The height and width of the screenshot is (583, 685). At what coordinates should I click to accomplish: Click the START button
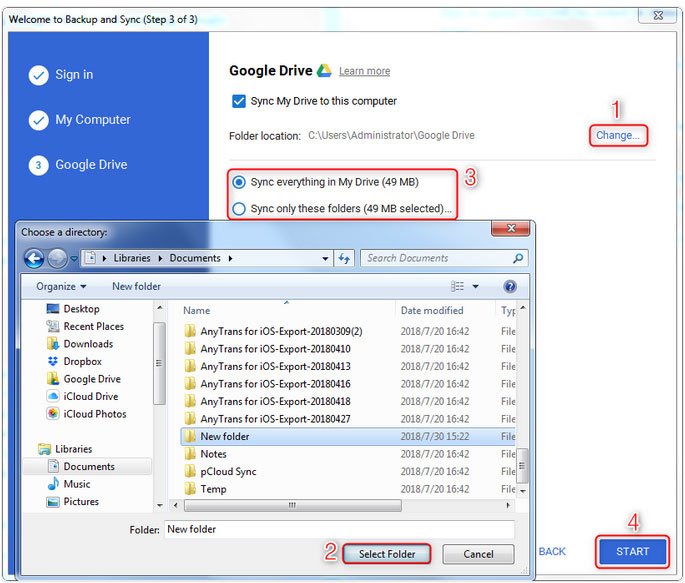tap(632, 552)
